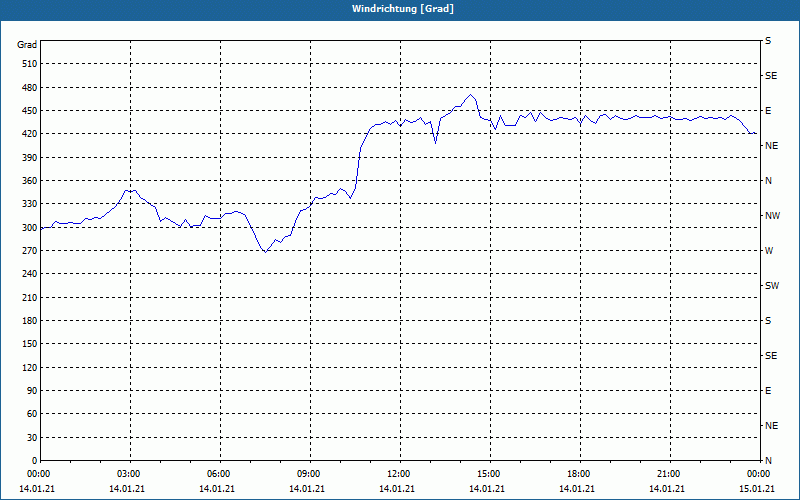This screenshot has height=500, width=800.
Task: Click the SW compass label
Action: [772, 286]
